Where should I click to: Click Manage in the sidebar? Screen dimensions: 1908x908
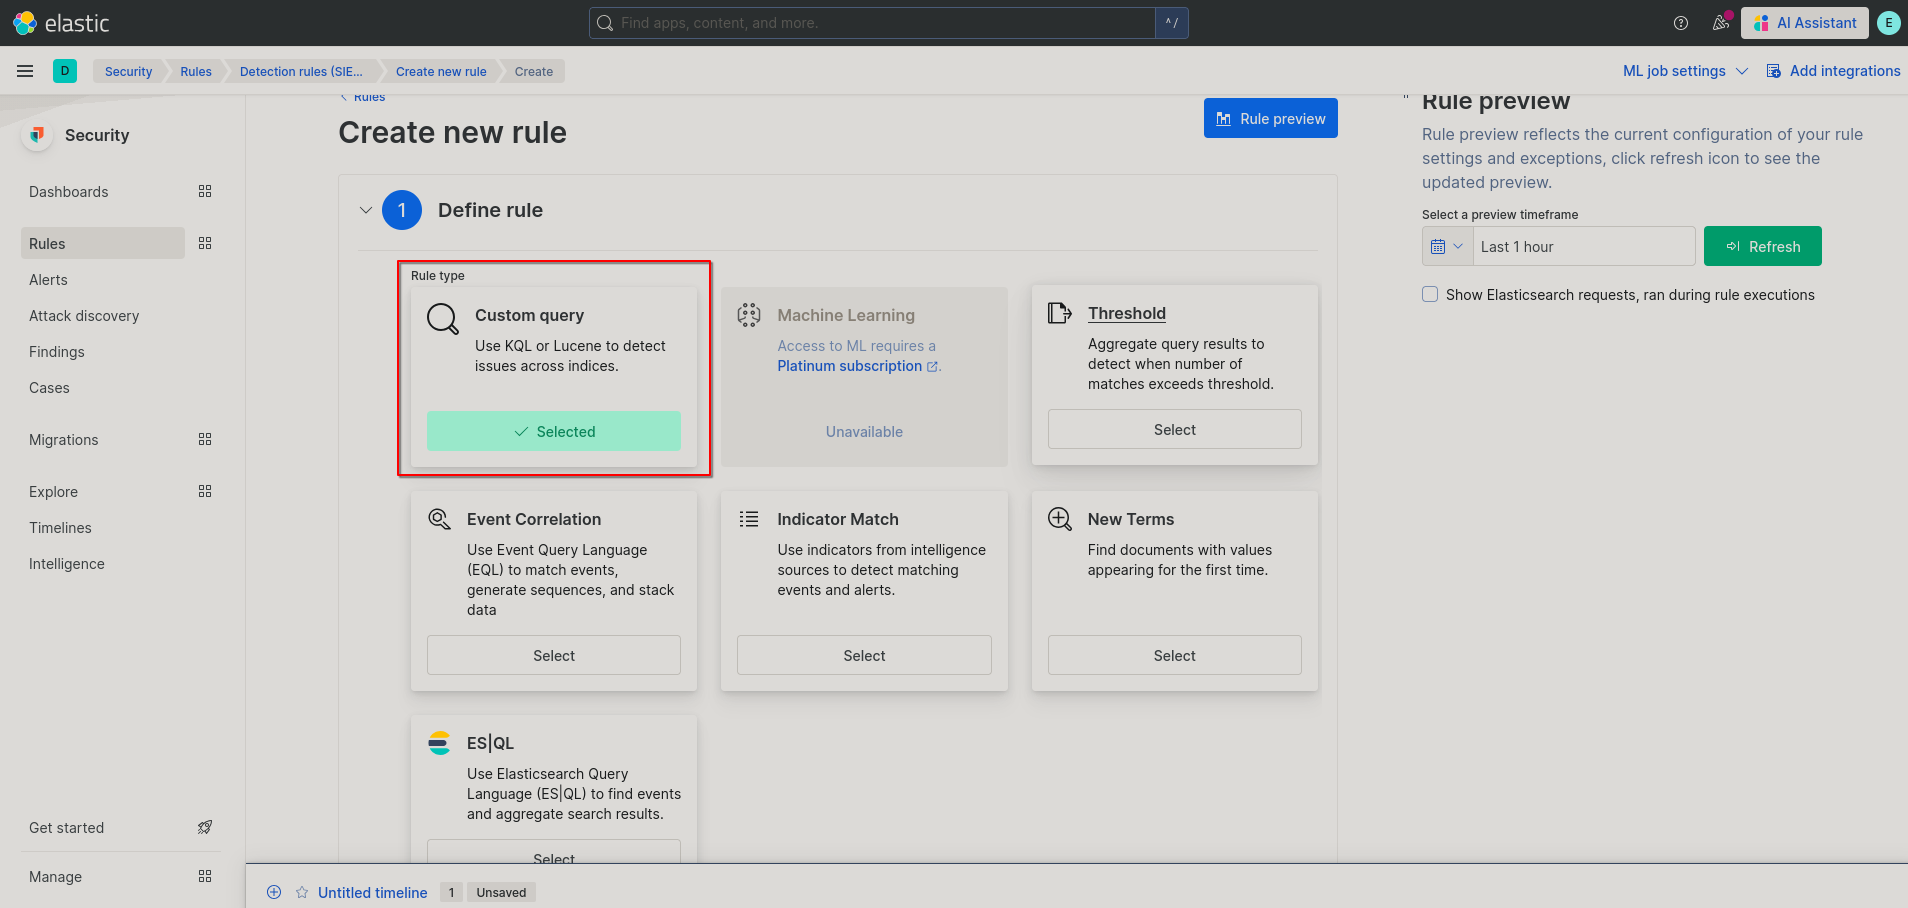(x=55, y=876)
